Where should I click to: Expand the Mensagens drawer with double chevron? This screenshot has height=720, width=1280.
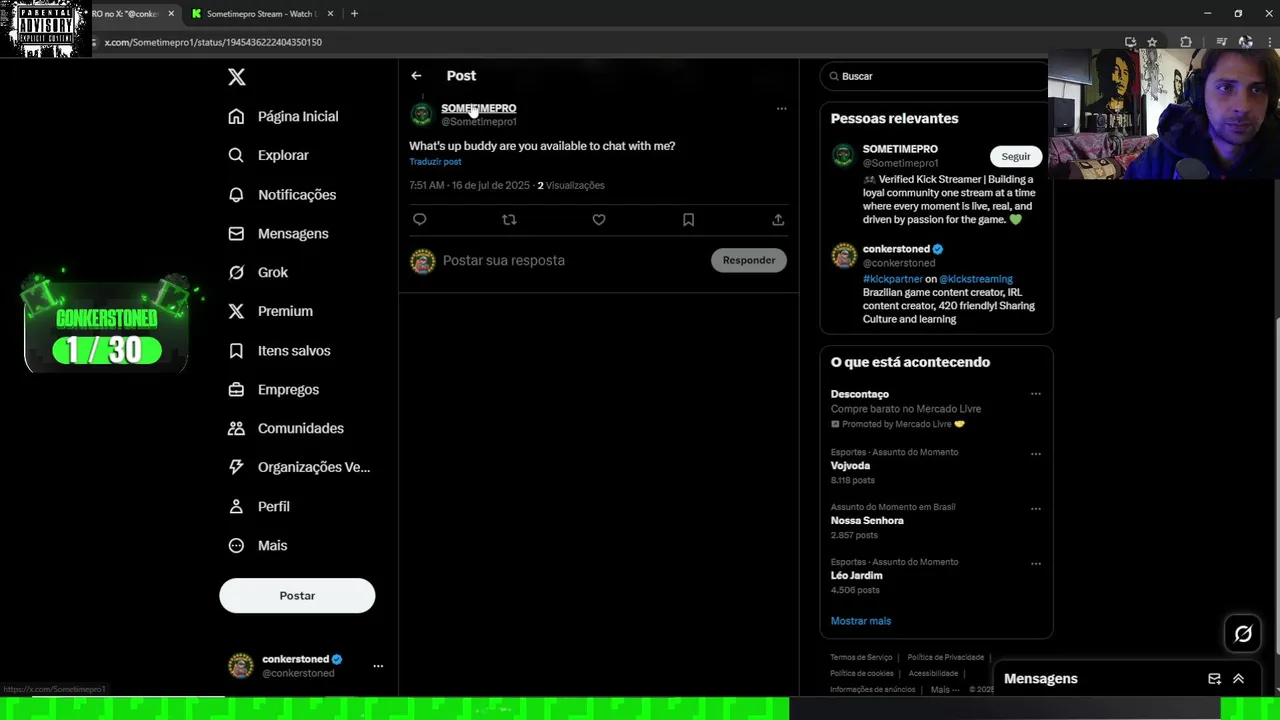click(x=1238, y=679)
